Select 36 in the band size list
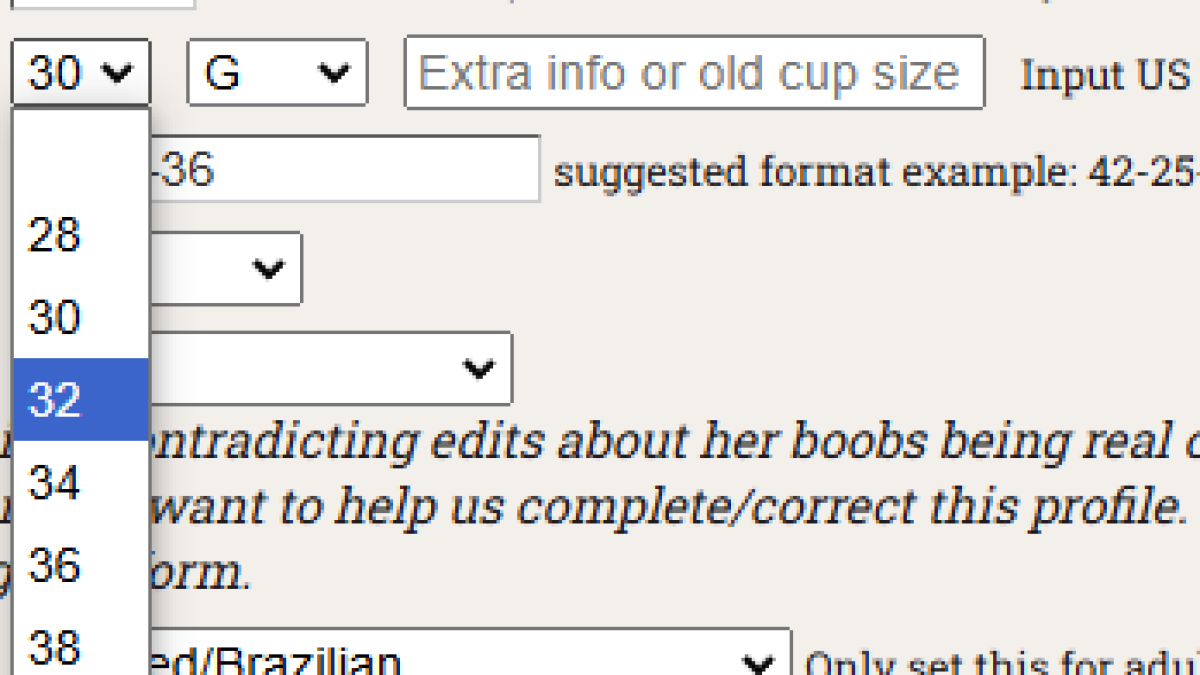The image size is (1200, 675). (x=81, y=566)
